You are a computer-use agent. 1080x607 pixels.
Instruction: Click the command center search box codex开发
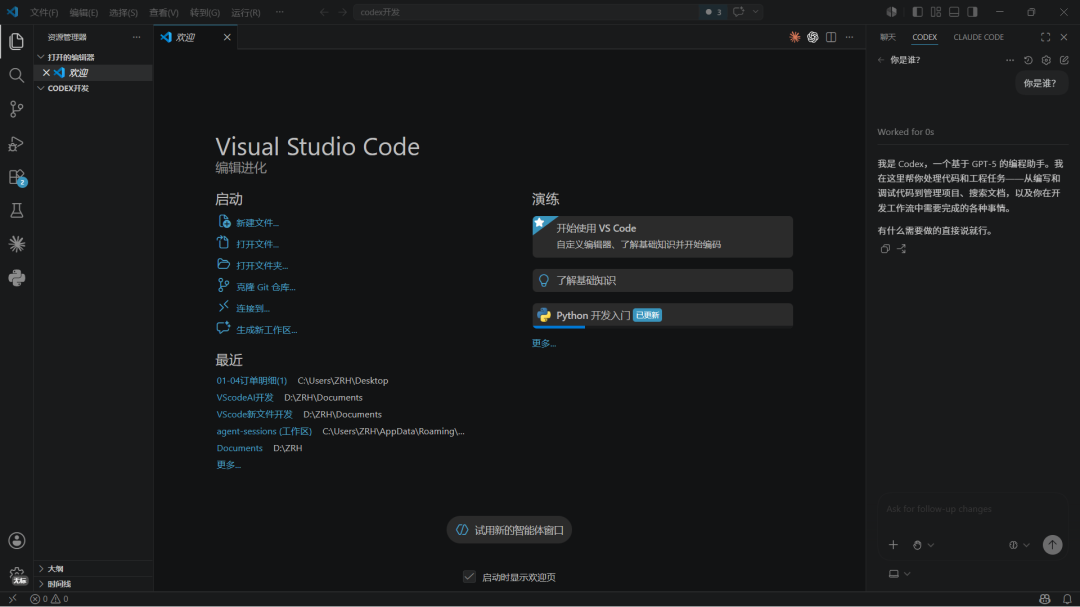[x=527, y=12]
